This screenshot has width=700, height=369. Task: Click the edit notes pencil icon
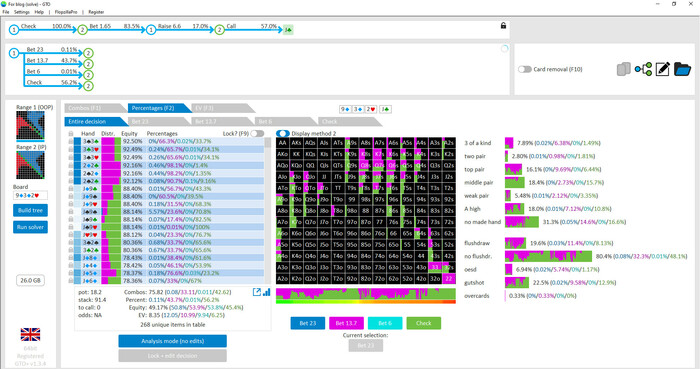(x=662, y=69)
